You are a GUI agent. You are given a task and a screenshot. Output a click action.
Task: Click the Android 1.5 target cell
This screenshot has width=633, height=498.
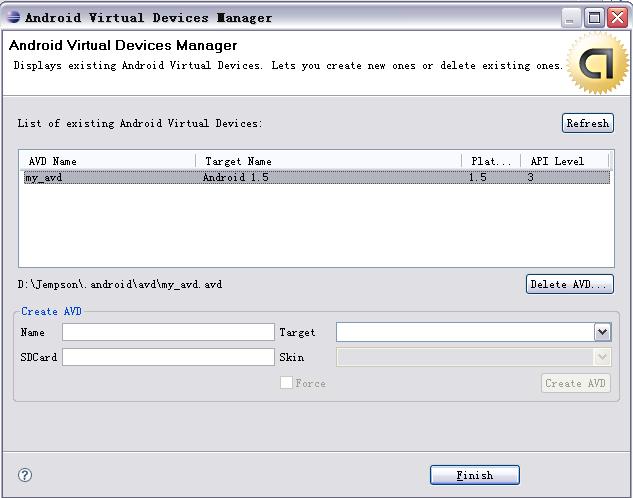click(x=236, y=177)
